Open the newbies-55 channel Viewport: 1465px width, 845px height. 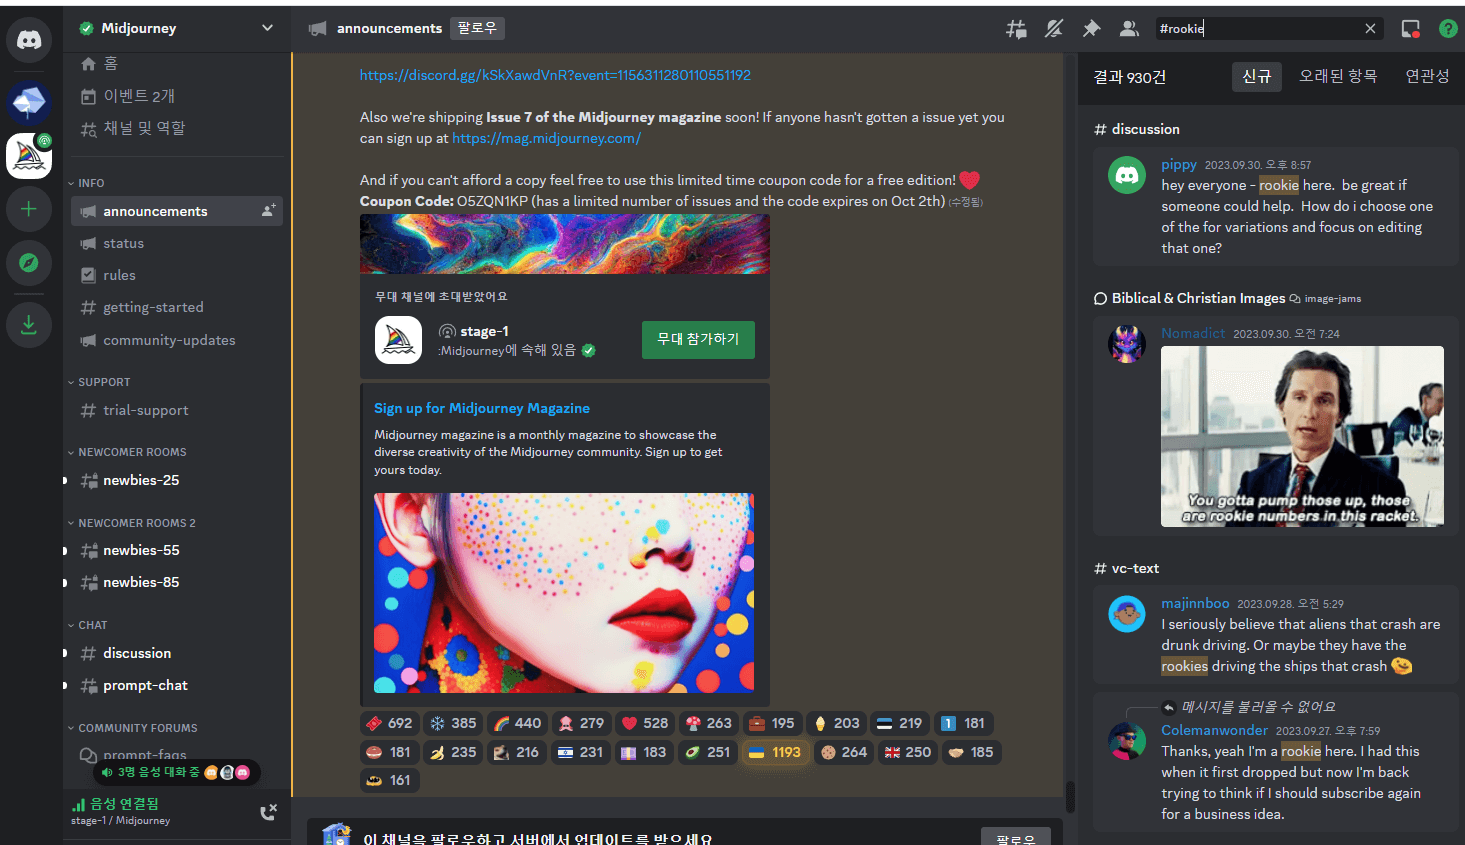tap(176, 550)
